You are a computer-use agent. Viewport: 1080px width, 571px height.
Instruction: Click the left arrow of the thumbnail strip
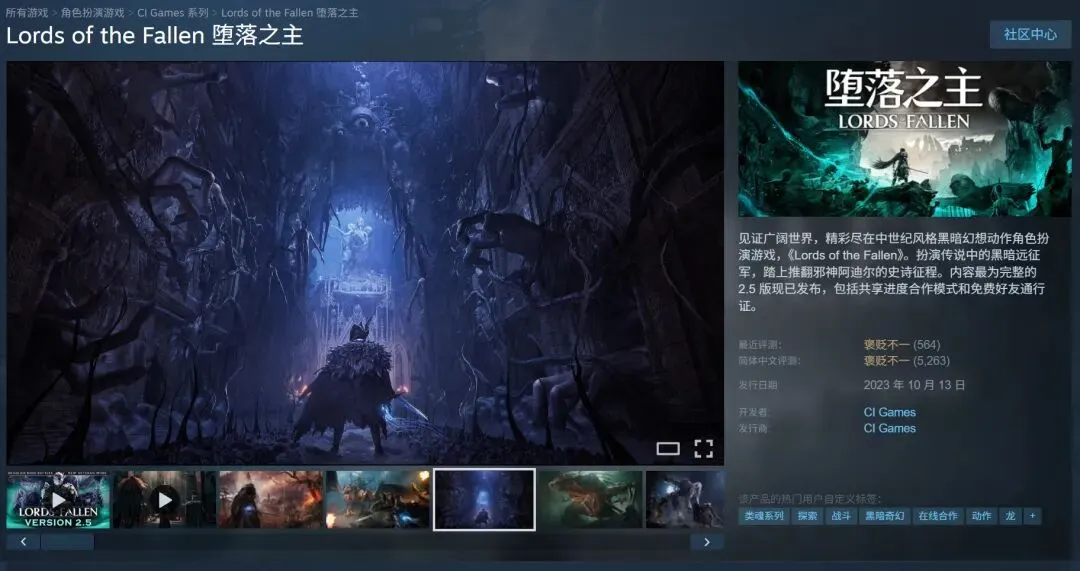pyautogui.click(x=23, y=542)
